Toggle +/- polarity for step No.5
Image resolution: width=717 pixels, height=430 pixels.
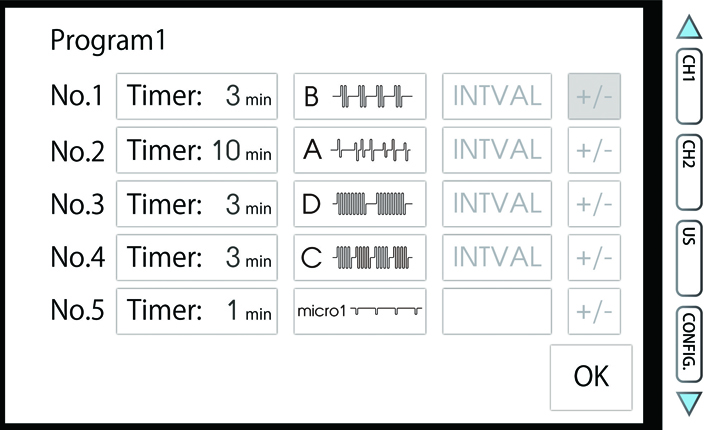click(x=594, y=312)
